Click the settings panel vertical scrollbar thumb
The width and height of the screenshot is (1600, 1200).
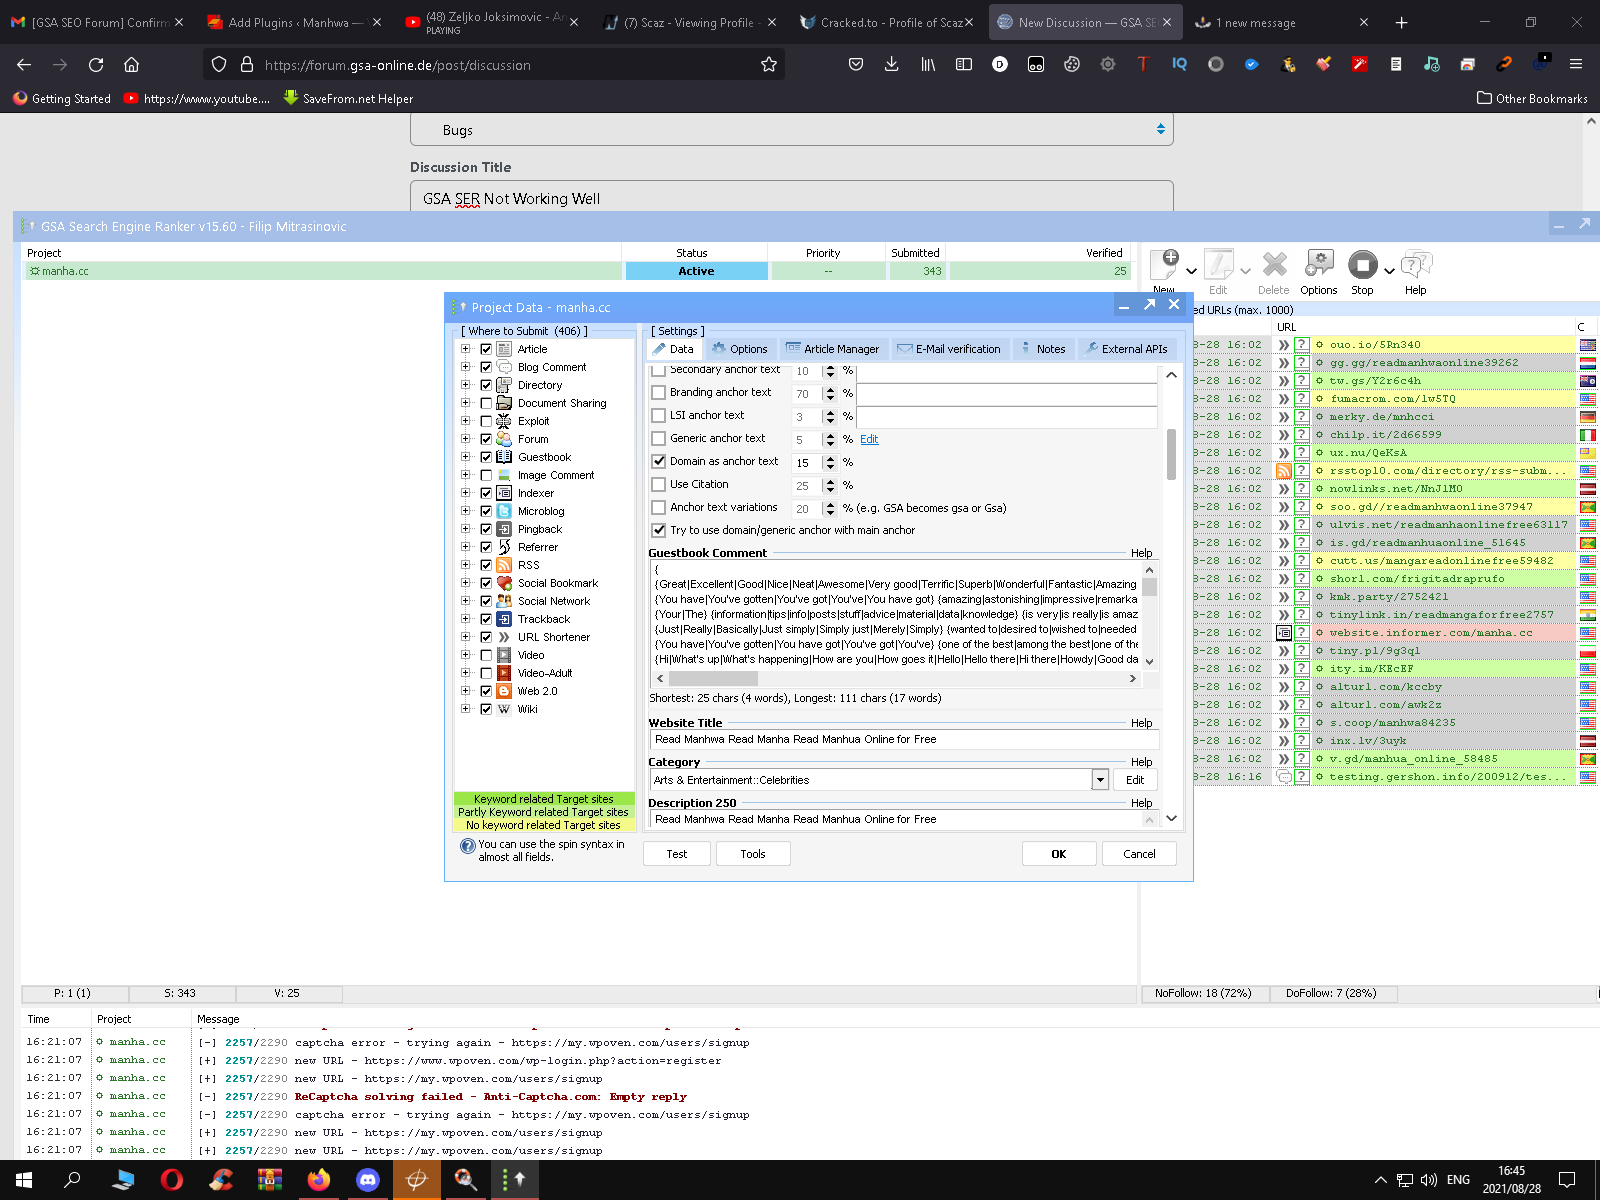click(1171, 455)
